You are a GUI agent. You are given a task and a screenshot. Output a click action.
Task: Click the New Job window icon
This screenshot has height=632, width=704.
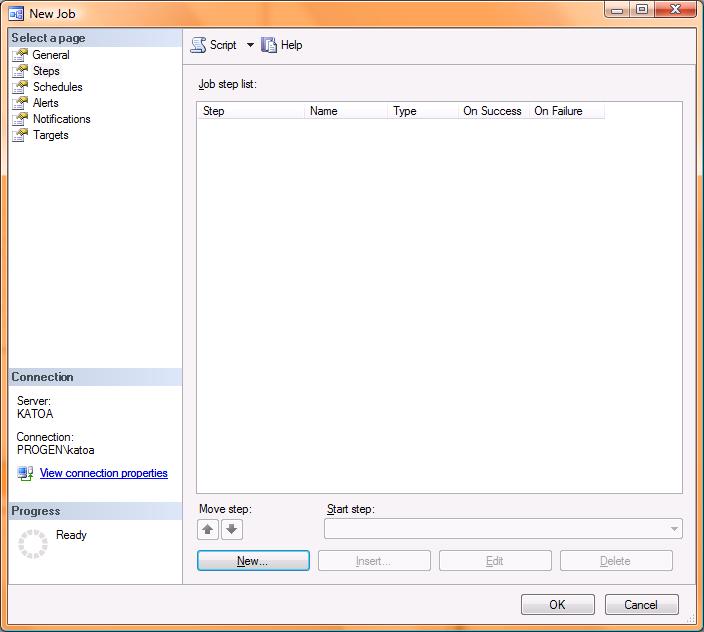pos(16,13)
